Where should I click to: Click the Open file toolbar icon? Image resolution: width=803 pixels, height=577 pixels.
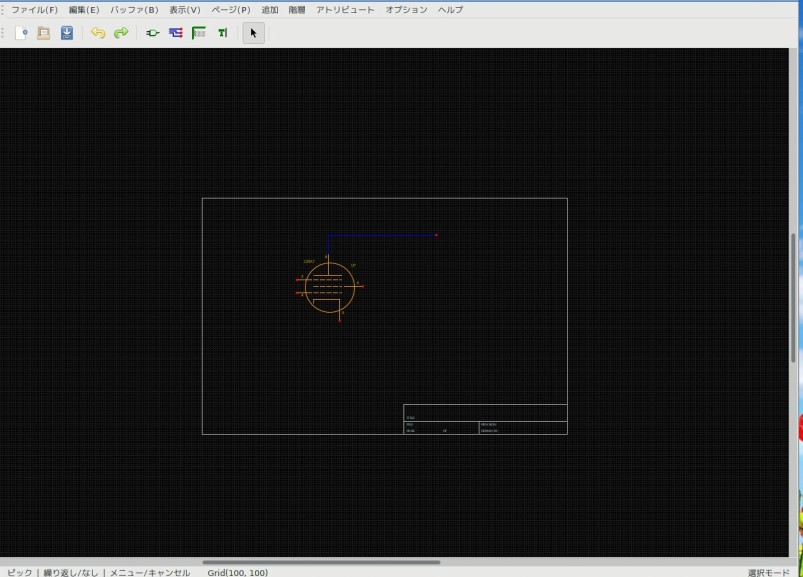coord(44,33)
